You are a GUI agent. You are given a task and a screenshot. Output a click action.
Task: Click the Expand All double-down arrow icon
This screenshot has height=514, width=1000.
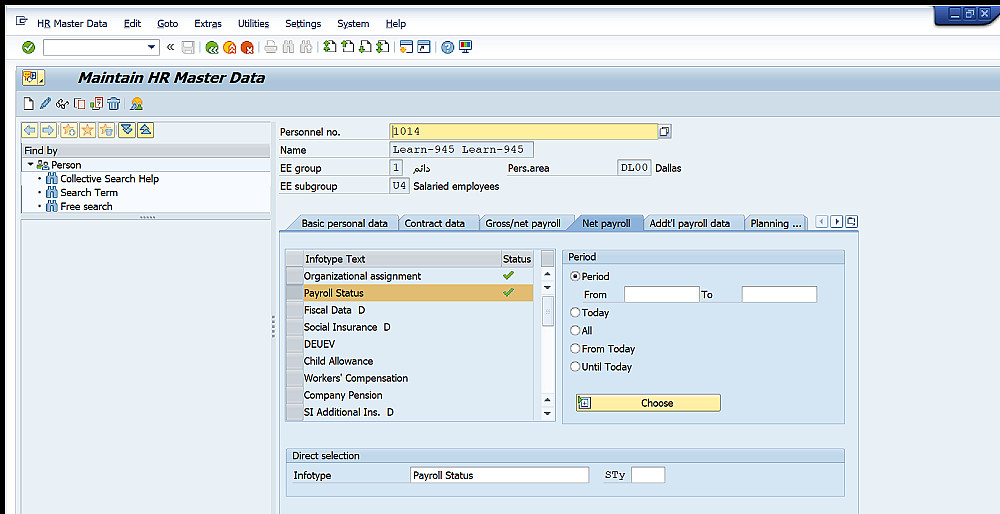point(126,130)
